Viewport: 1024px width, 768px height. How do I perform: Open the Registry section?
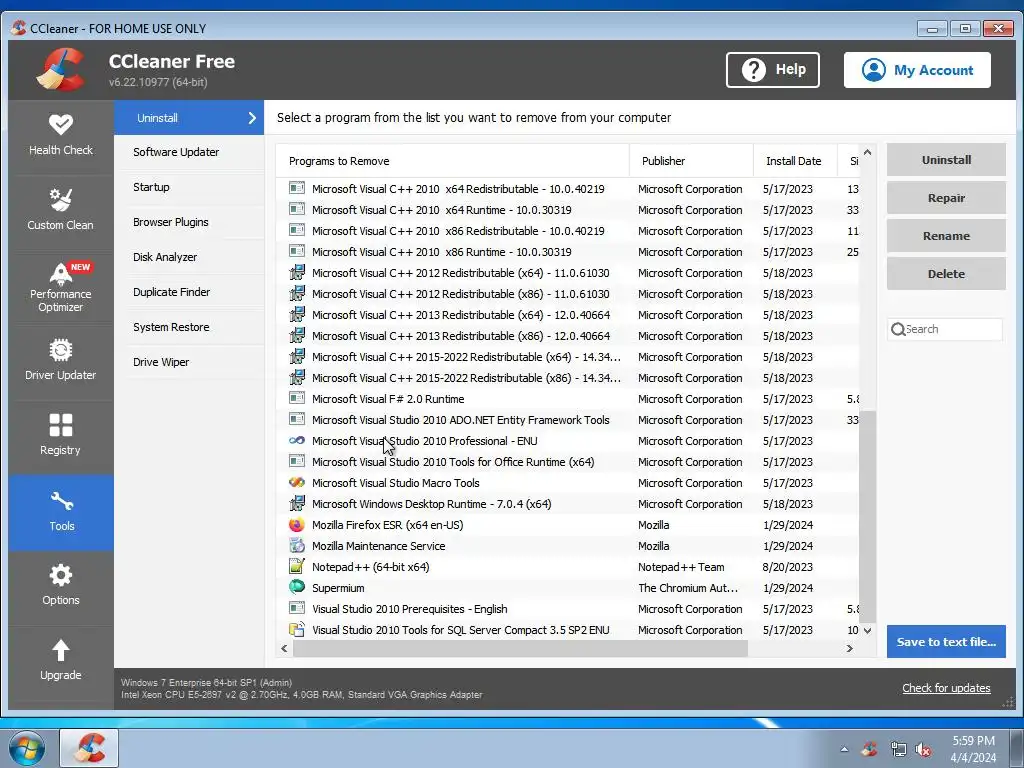pyautogui.click(x=61, y=437)
